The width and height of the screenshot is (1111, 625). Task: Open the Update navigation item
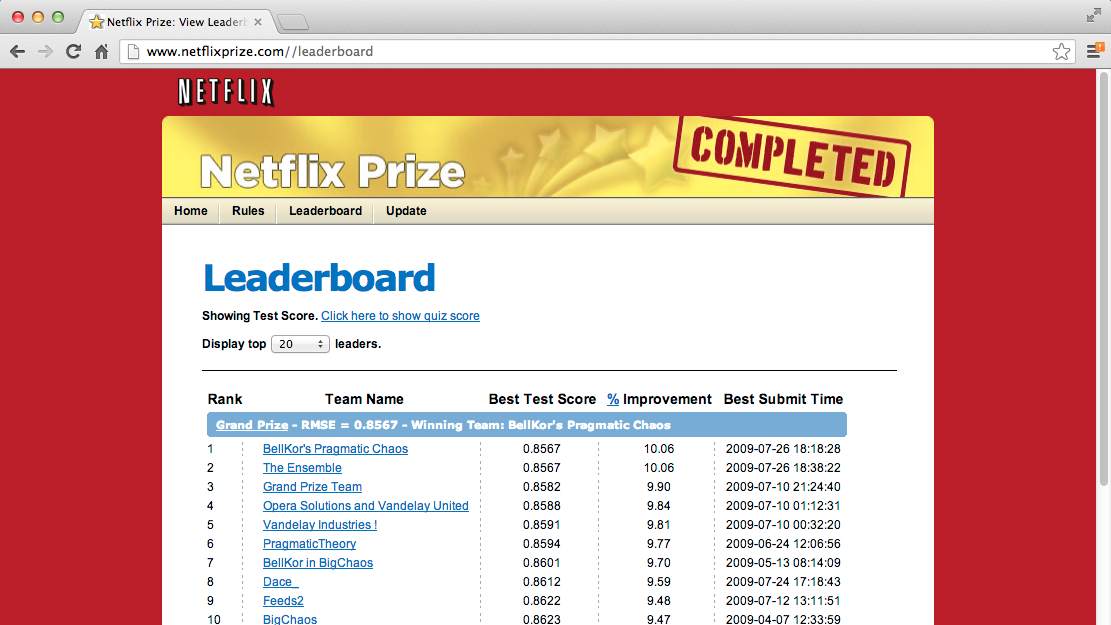pyautogui.click(x=406, y=210)
